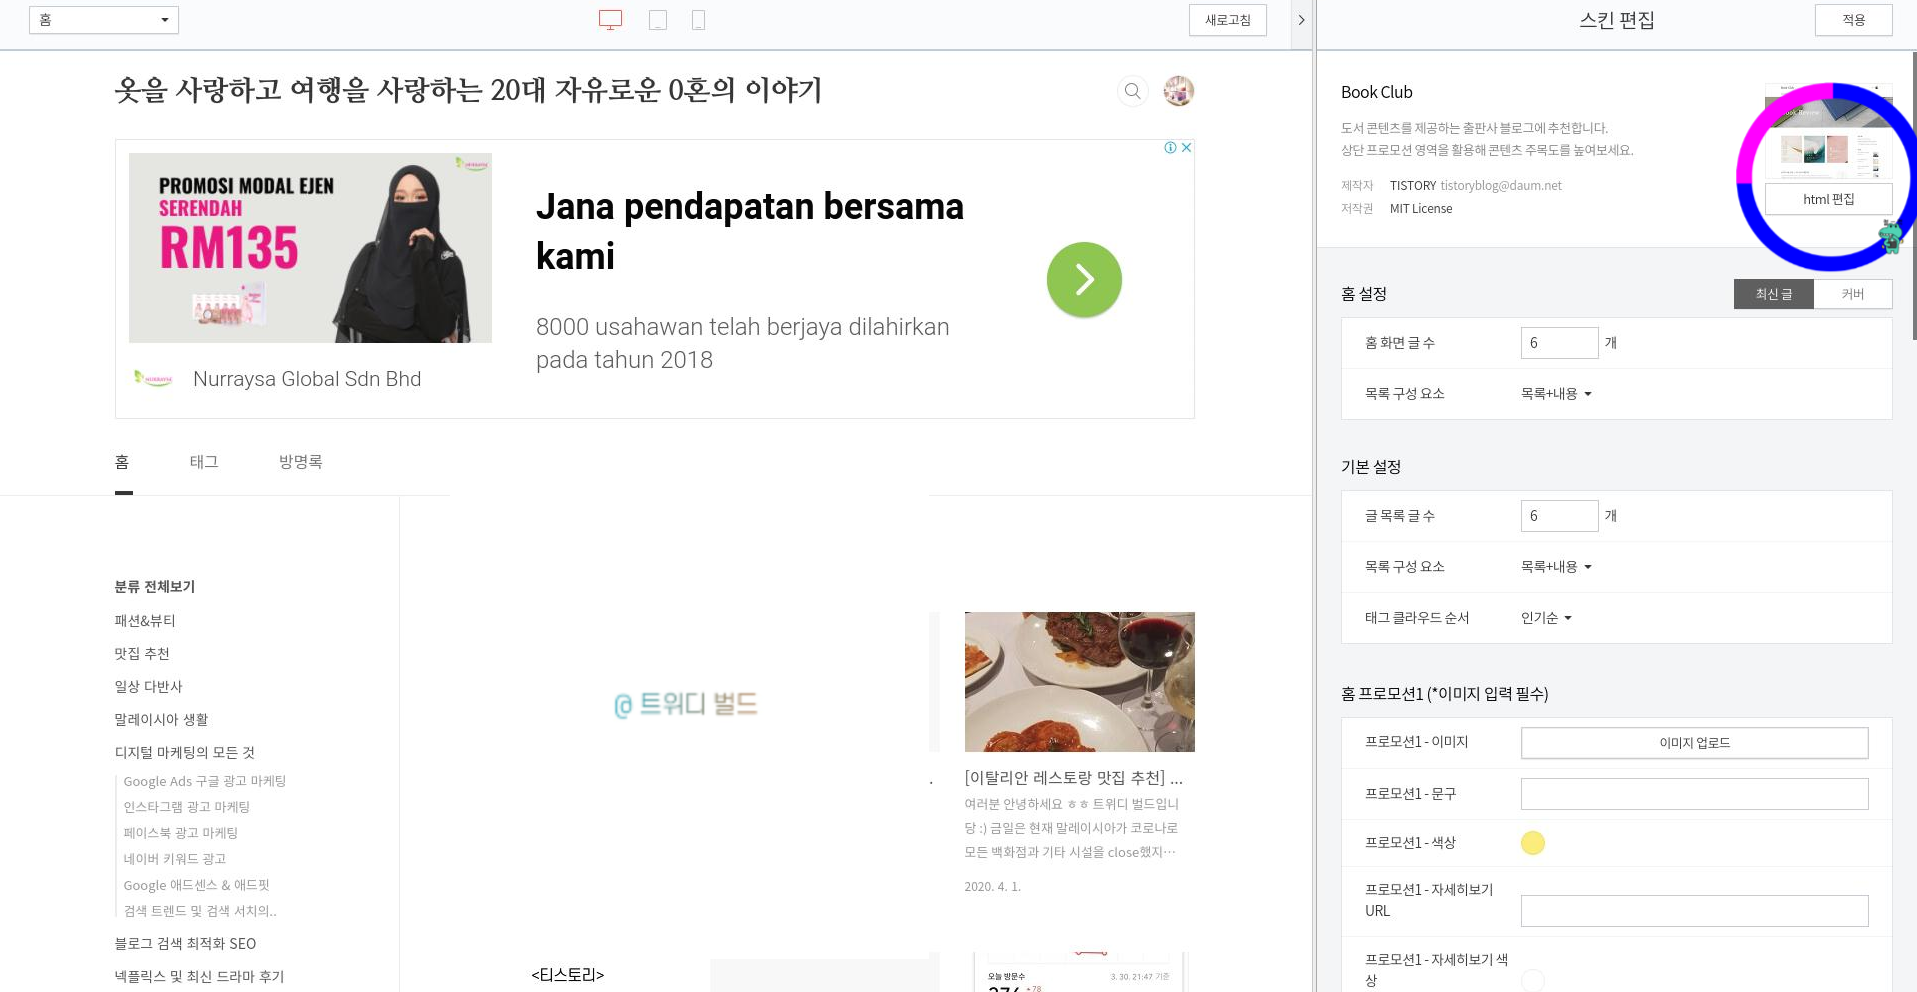The height and width of the screenshot is (992, 1917).
Task: Open 인스타그램 광고 마케팅 subcategory
Action: 187,807
